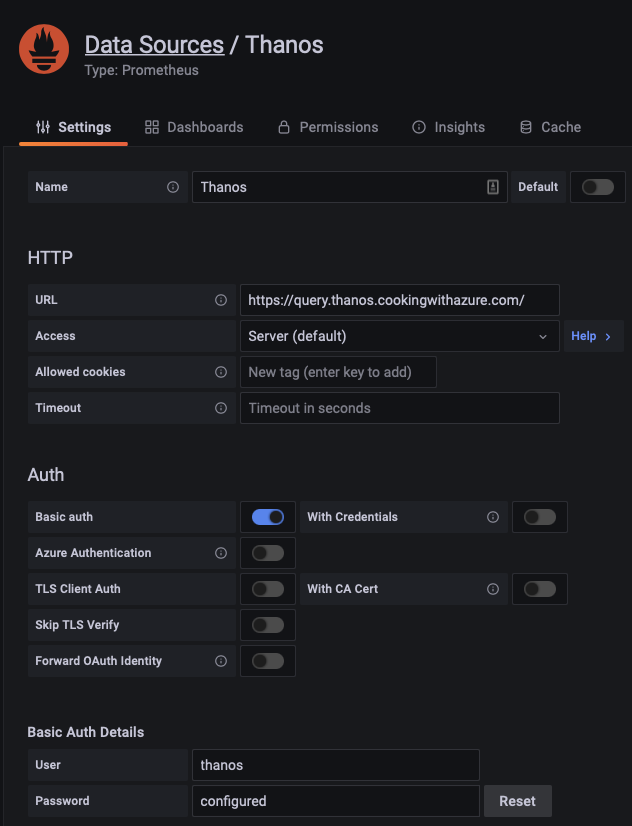
Task: Open the Cache tab
Action: coord(550,127)
